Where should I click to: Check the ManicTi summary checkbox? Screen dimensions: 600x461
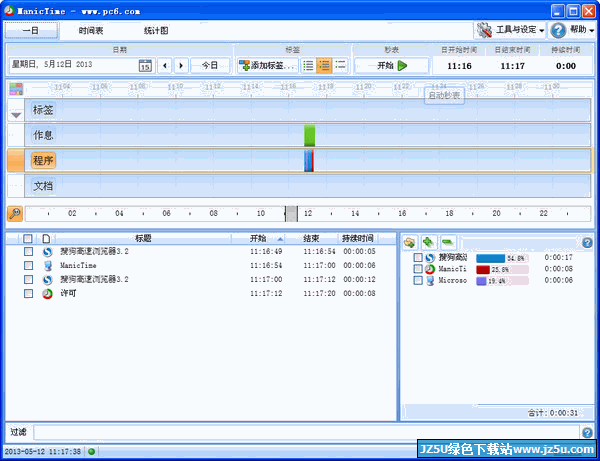click(418, 269)
